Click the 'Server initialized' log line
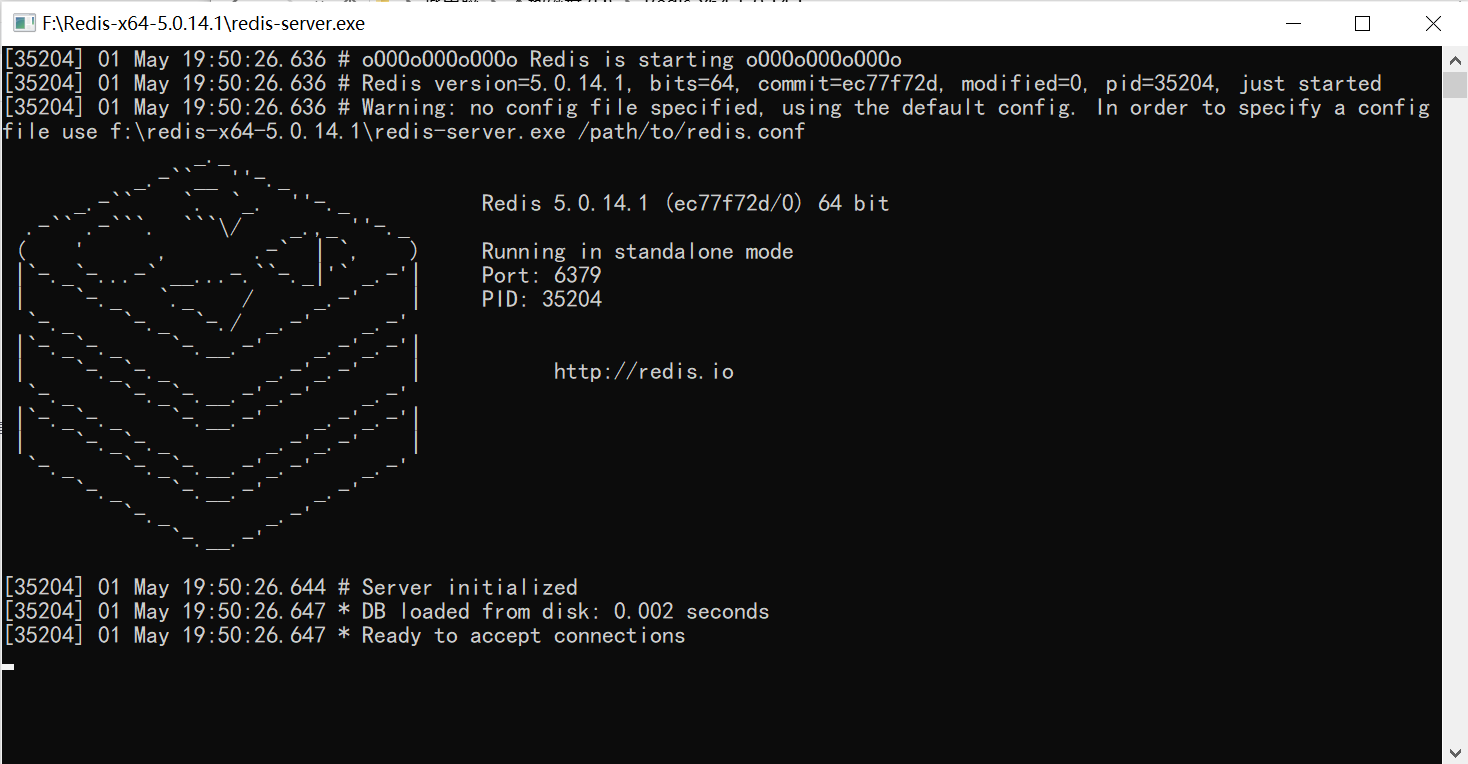The height and width of the screenshot is (764, 1468). (290, 587)
